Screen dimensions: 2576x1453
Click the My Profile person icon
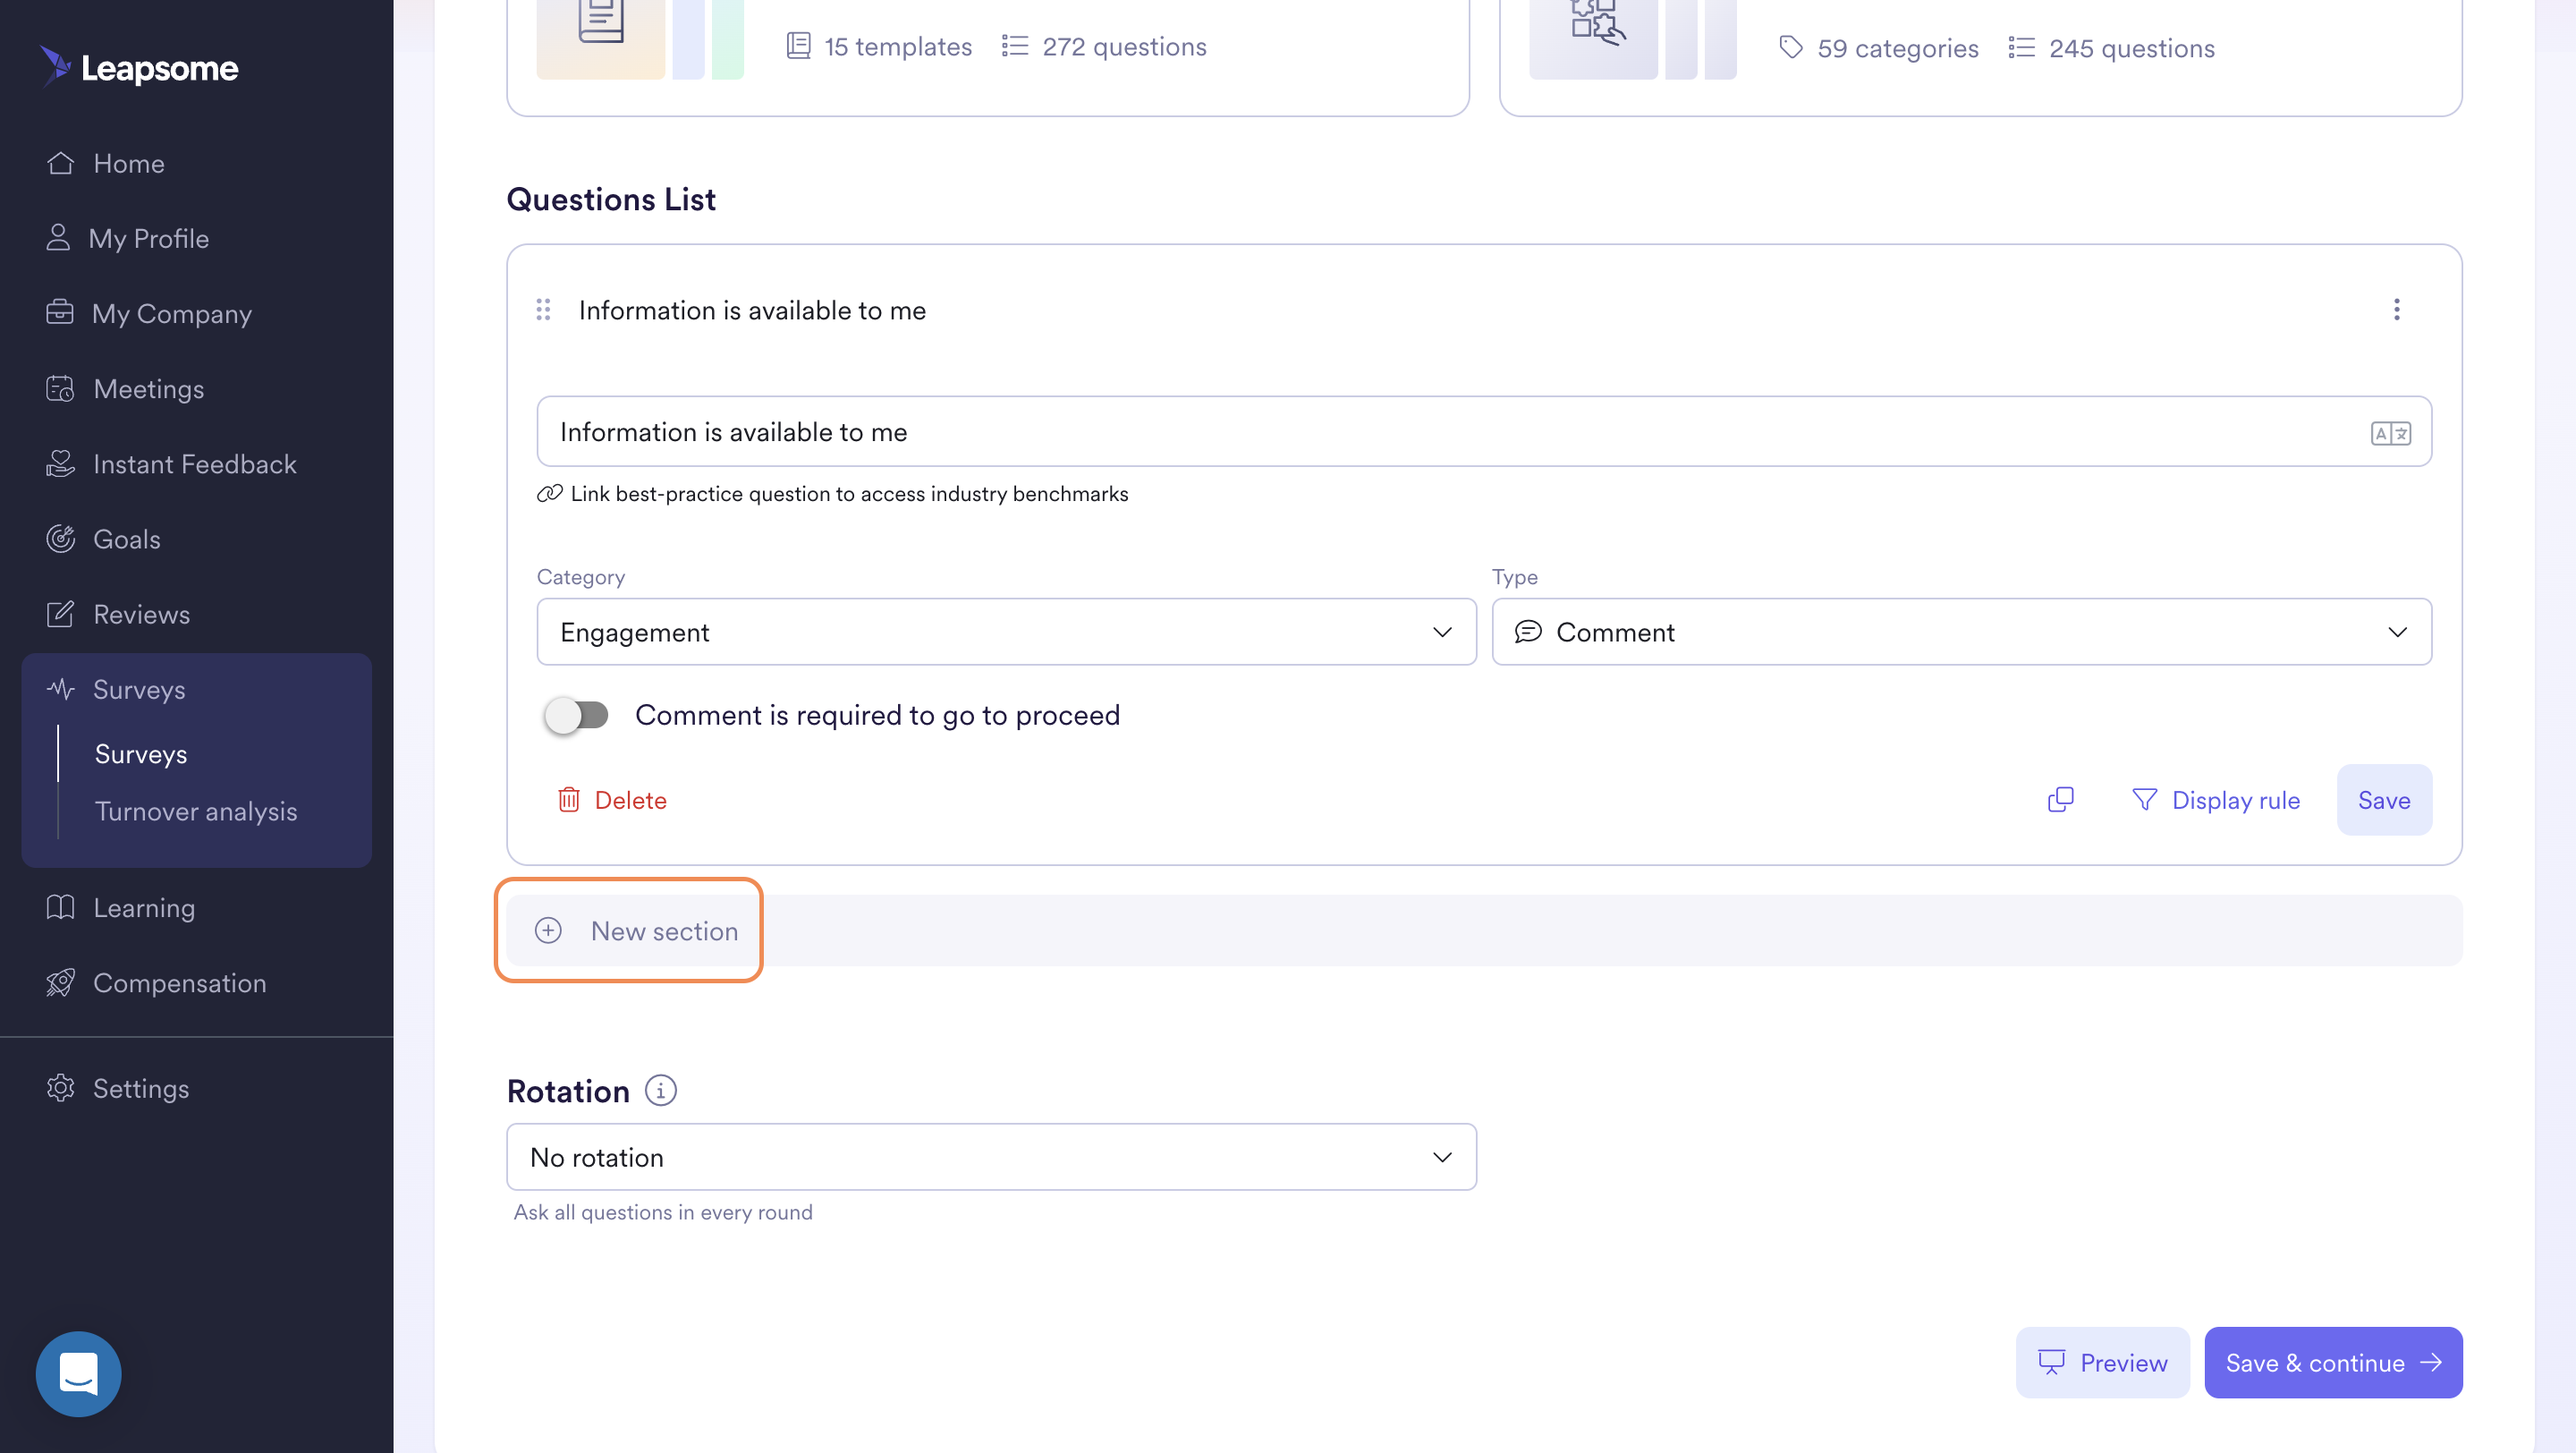tap(58, 237)
